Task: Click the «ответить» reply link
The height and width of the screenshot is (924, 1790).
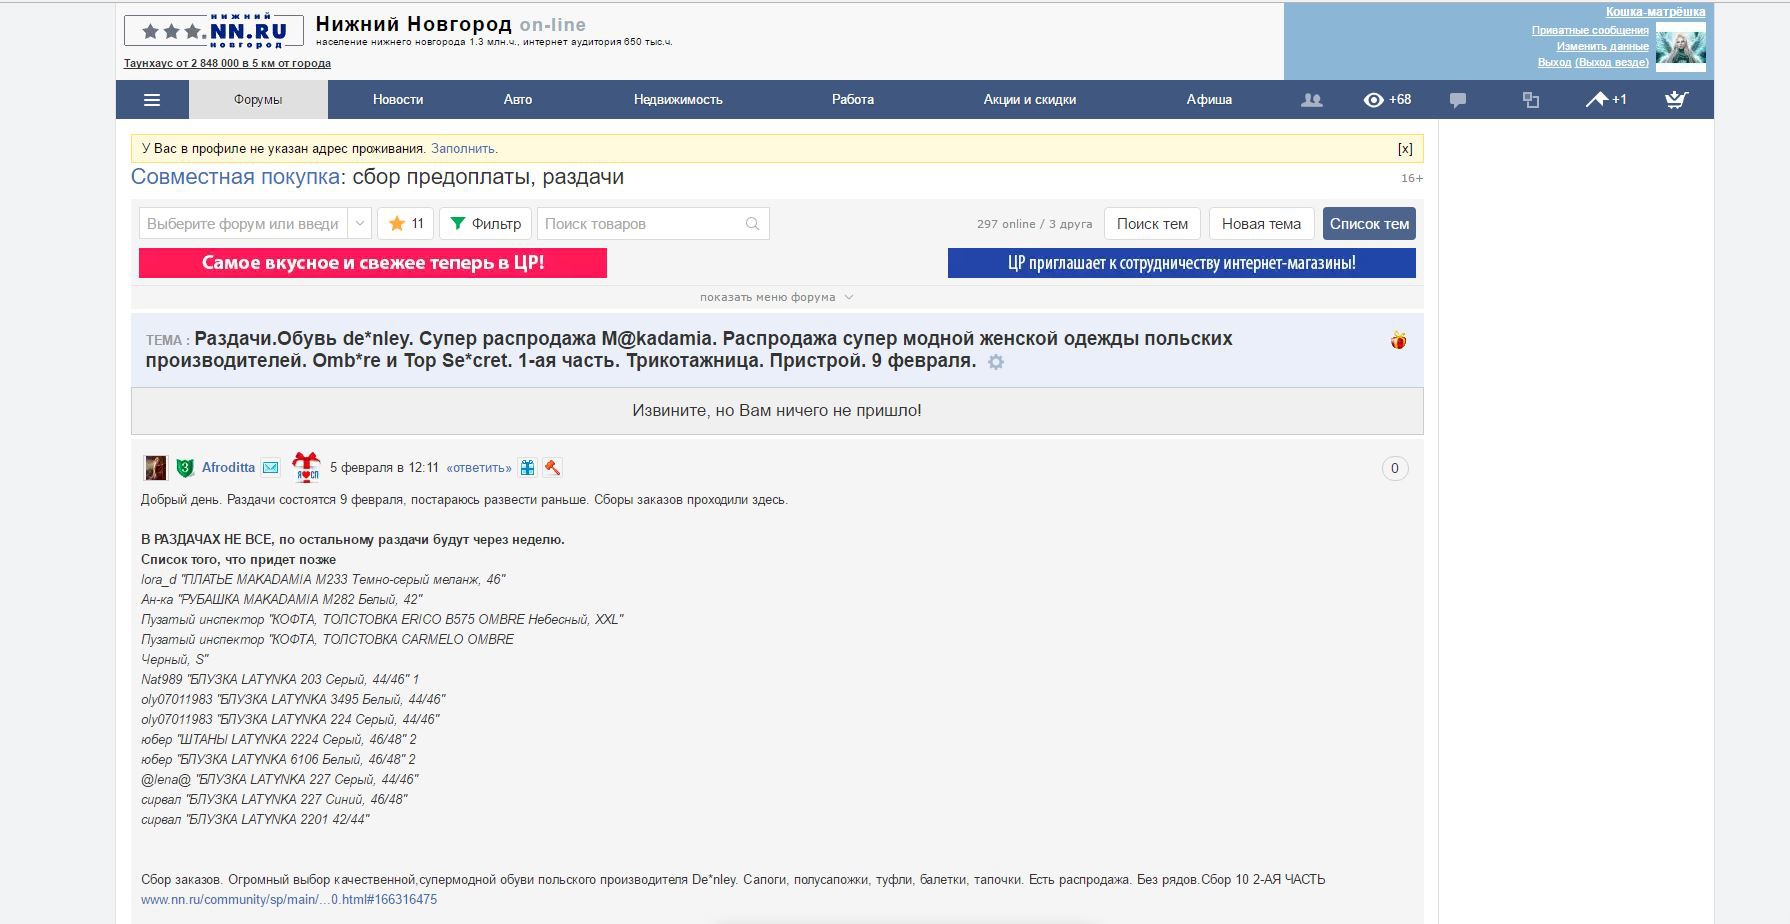Action: [x=479, y=468]
